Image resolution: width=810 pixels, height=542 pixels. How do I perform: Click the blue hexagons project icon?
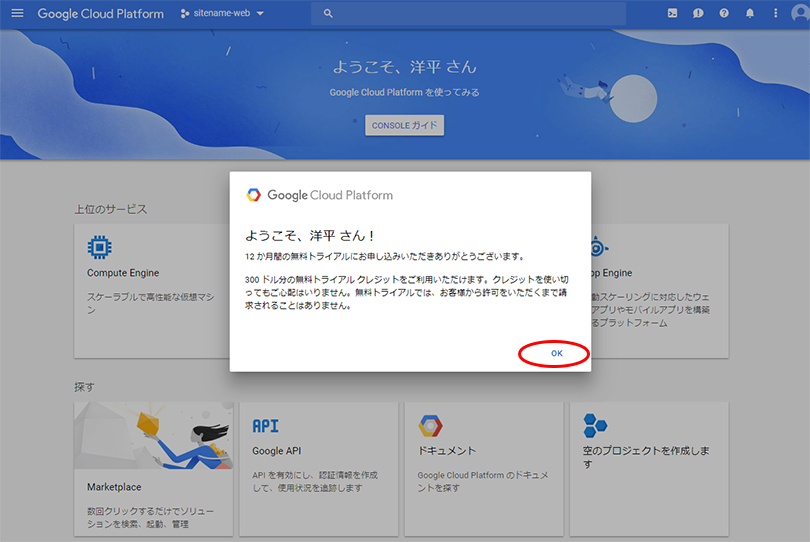pyautogui.click(x=595, y=426)
